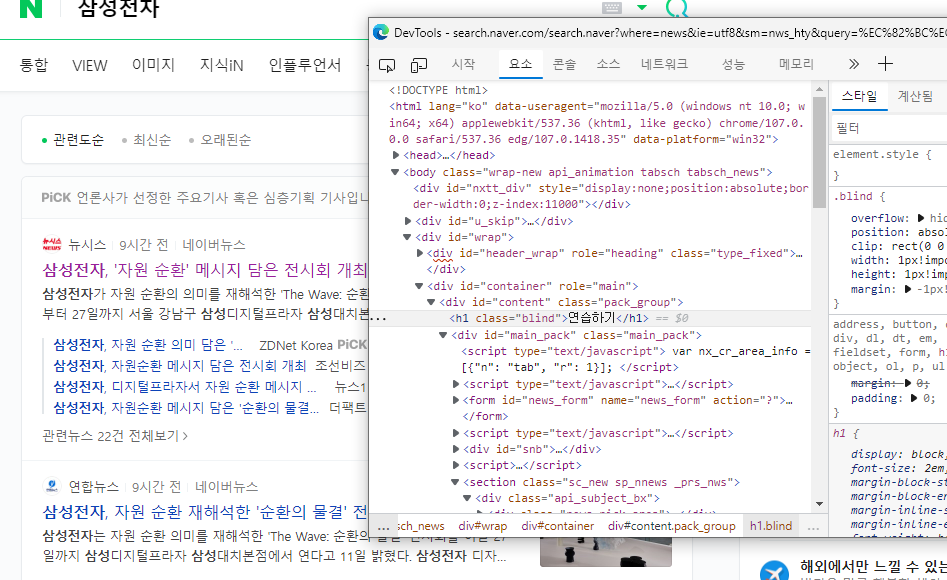Screen dimensions: 947x580
Task: Click div#container in DevTools breadcrumb
Action: [557, 526]
